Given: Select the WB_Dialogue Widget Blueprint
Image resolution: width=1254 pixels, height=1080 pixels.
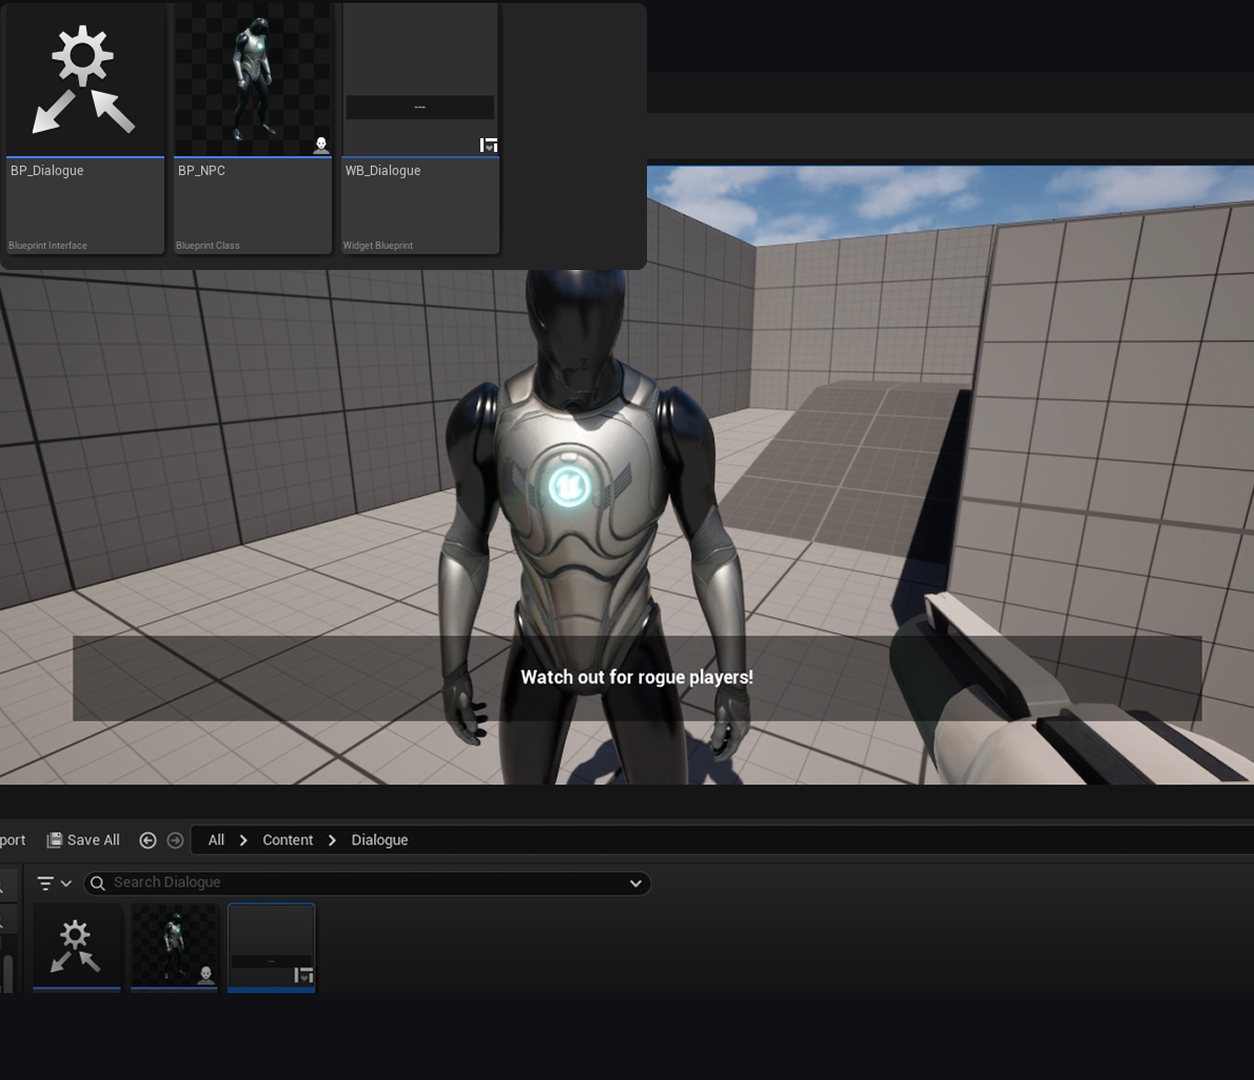Looking at the screenshot, I should tap(420, 80).
